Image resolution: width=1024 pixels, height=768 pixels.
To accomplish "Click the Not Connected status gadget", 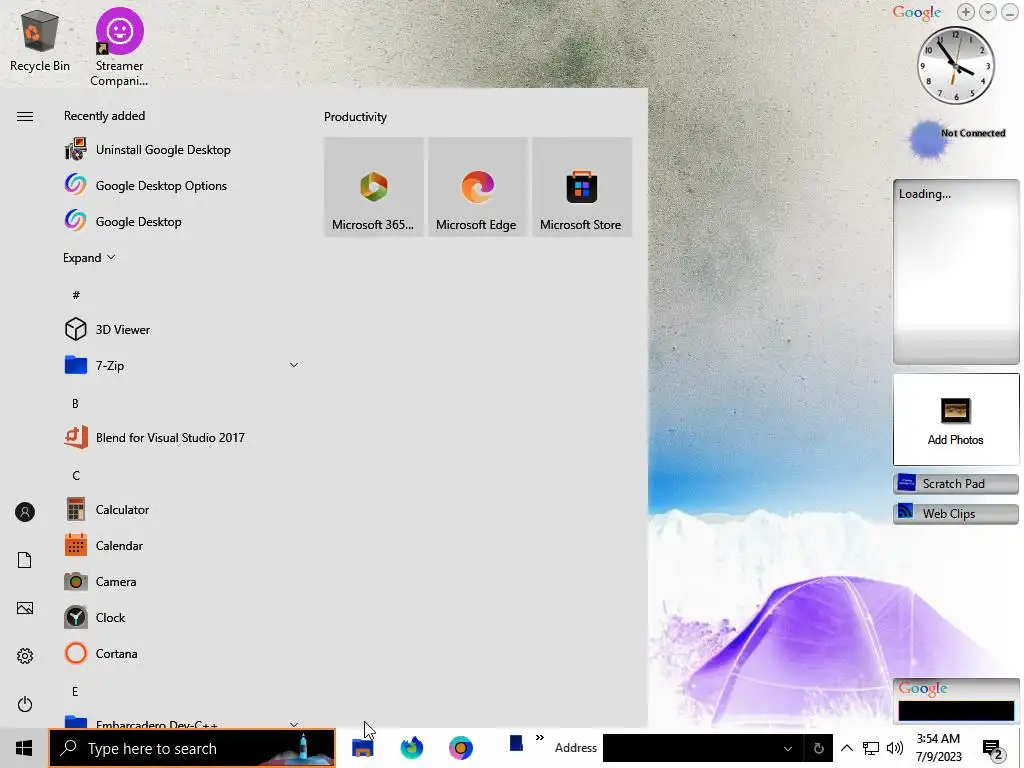I will tap(957, 138).
